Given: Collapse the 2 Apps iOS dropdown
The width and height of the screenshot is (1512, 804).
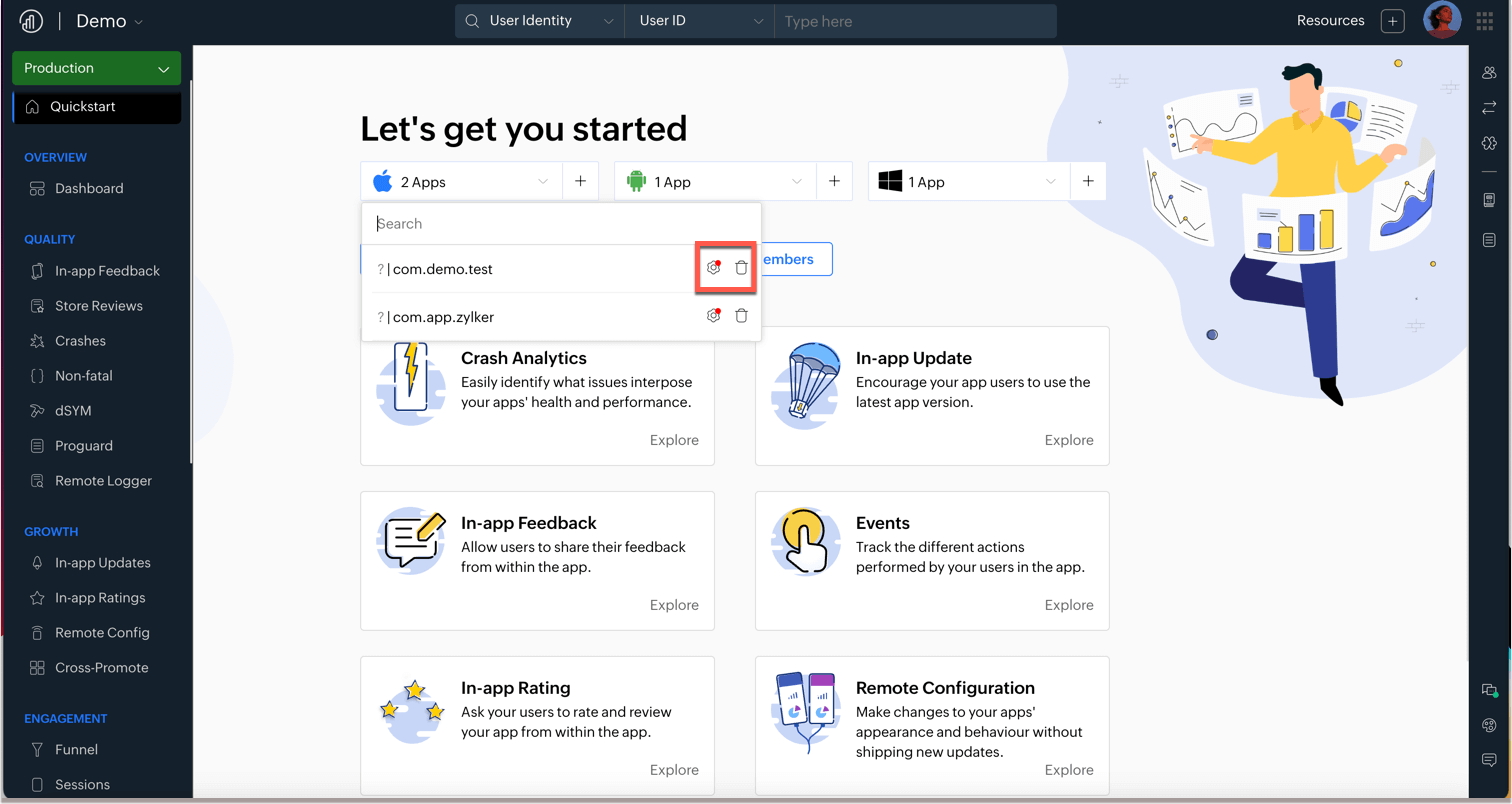Looking at the screenshot, I should (x=461, y=182).
